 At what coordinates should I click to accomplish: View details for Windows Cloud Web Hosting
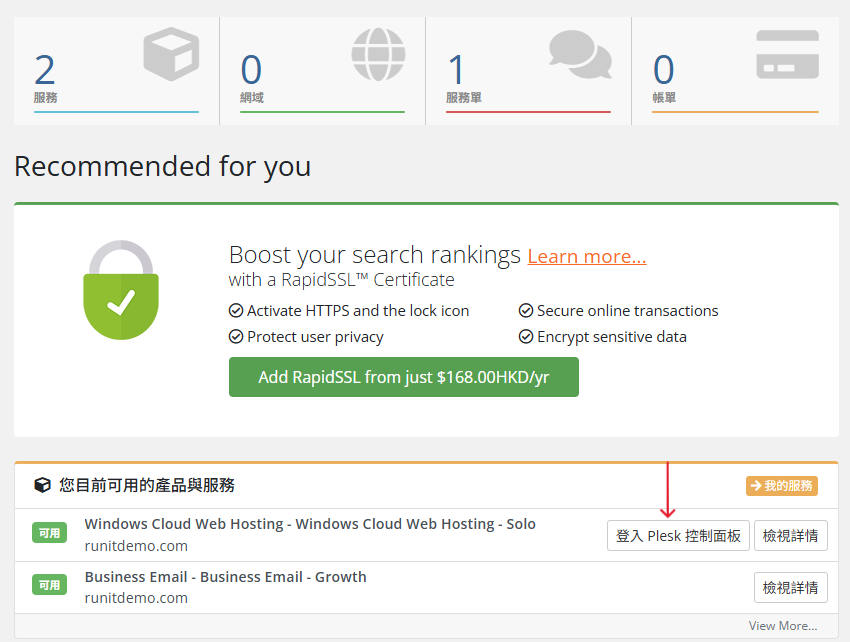pos(790,535)
